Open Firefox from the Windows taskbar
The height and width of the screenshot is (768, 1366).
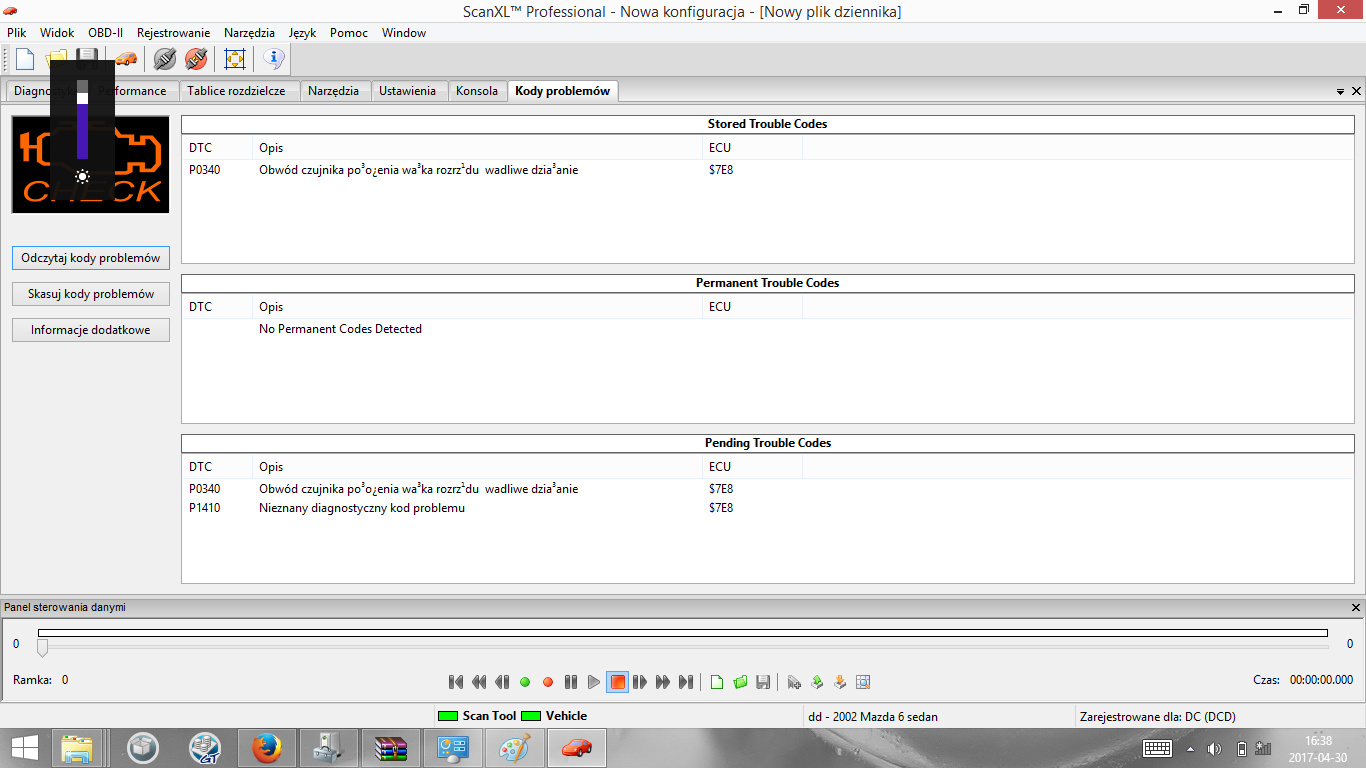point(266,747)
